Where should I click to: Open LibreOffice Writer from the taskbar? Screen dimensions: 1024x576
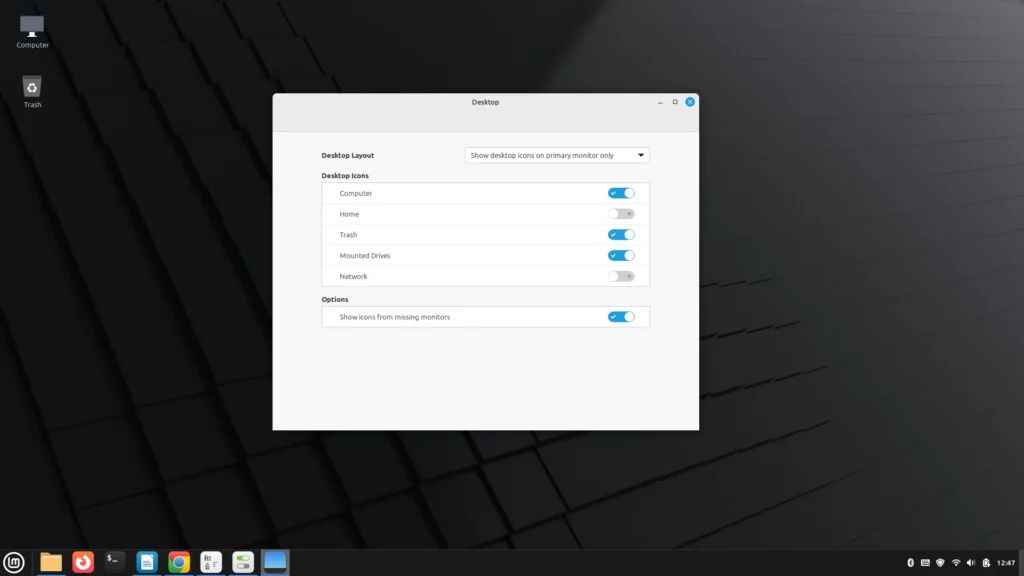pos(146,562)
